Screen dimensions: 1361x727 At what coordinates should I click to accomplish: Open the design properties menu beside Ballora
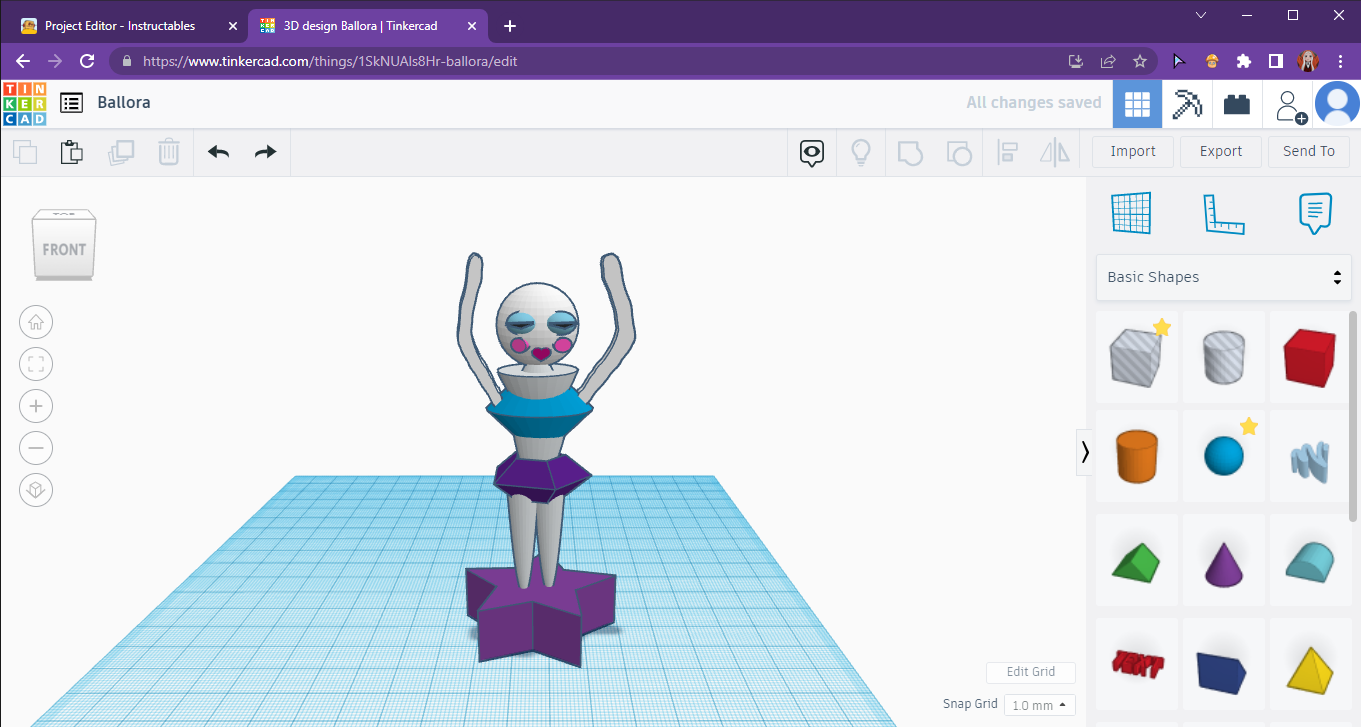click(x=70, y=103)
